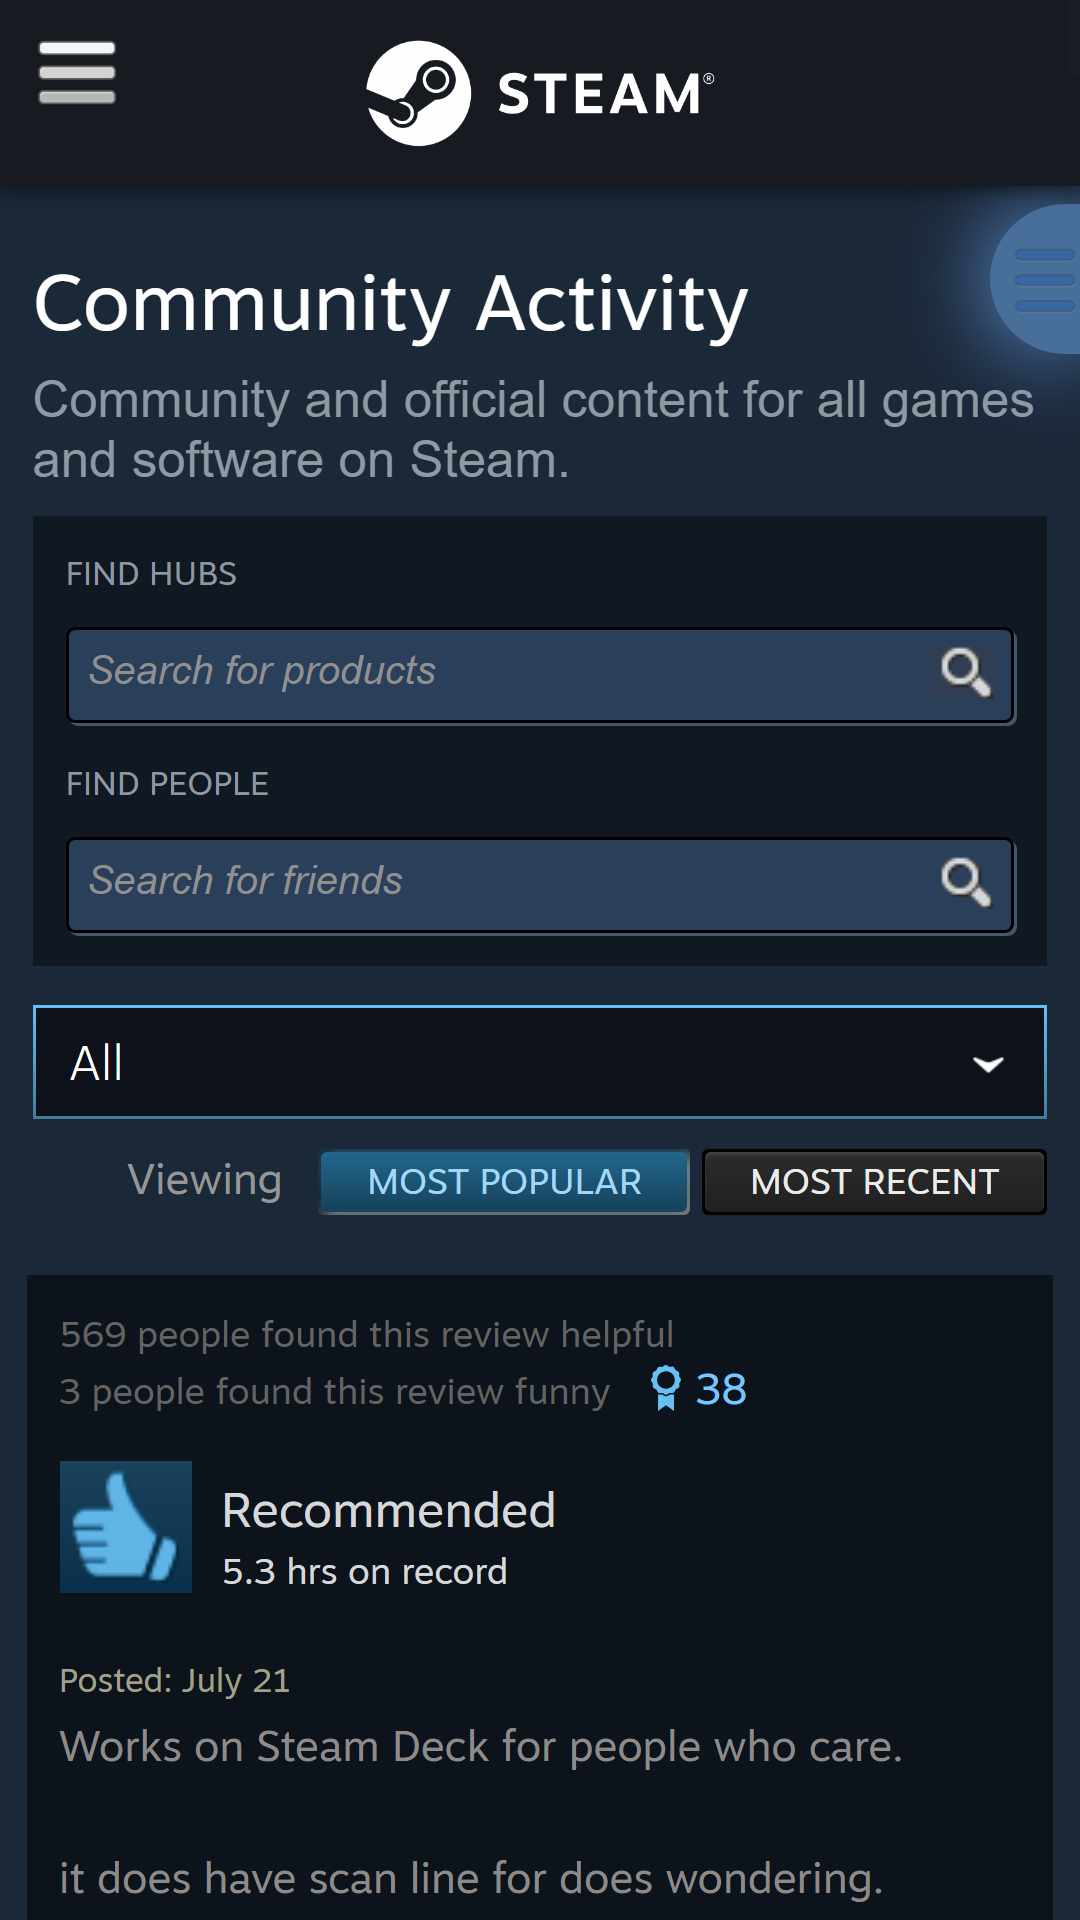
Task: Click the award count 38
Action: coord(721,1389)
